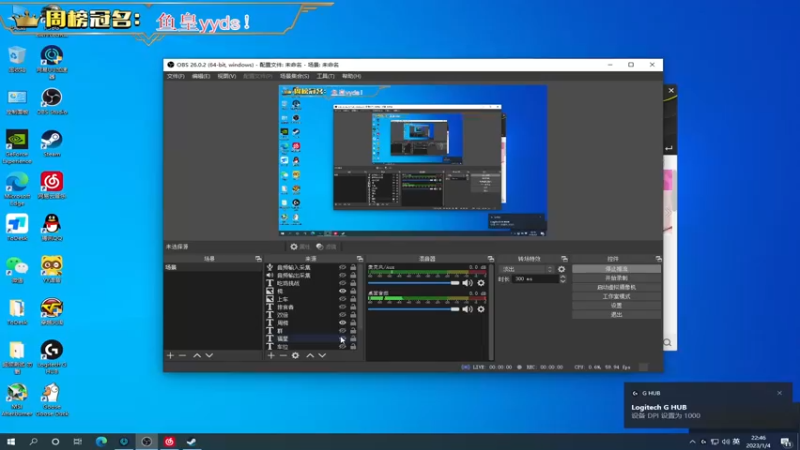
Task: Pop out the 控件 dock panel
Action: (x=659, y=259)
